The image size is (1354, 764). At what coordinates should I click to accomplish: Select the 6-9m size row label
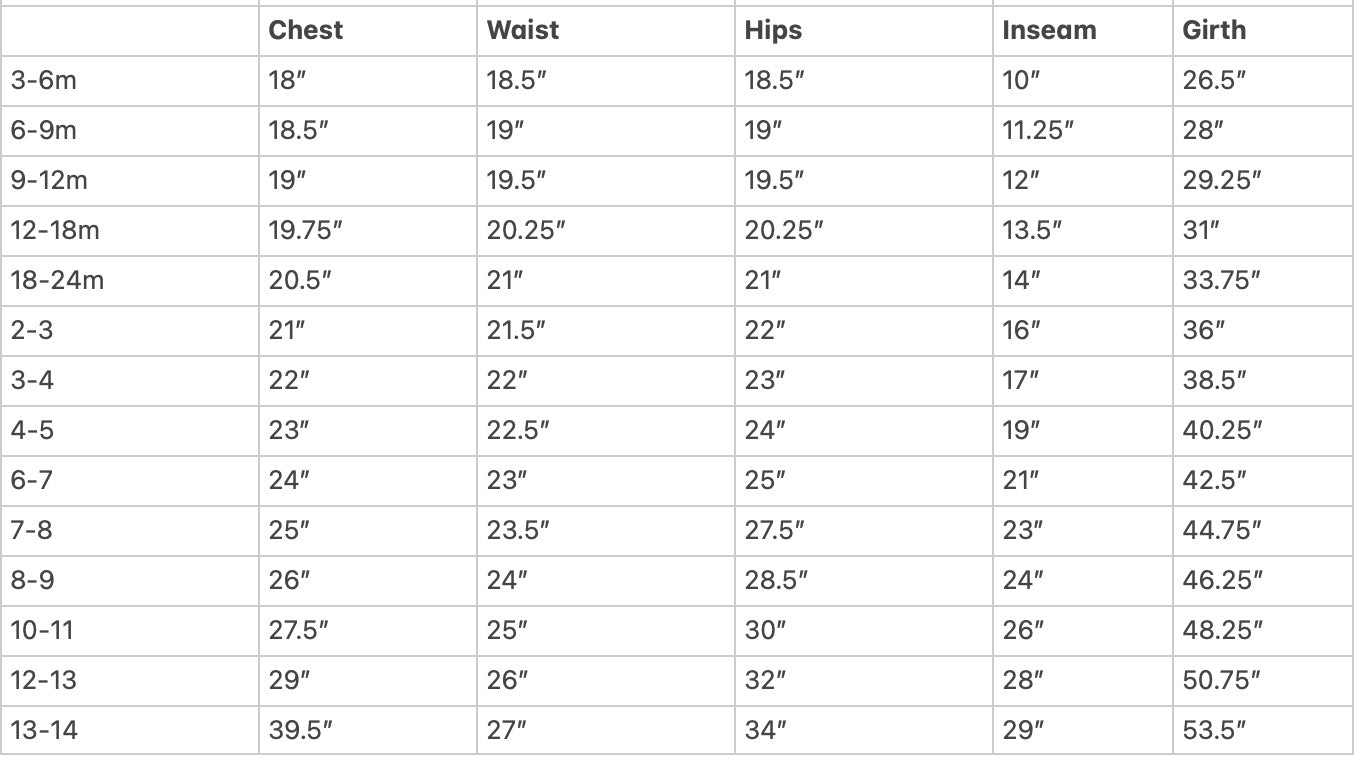coord(44,130)
